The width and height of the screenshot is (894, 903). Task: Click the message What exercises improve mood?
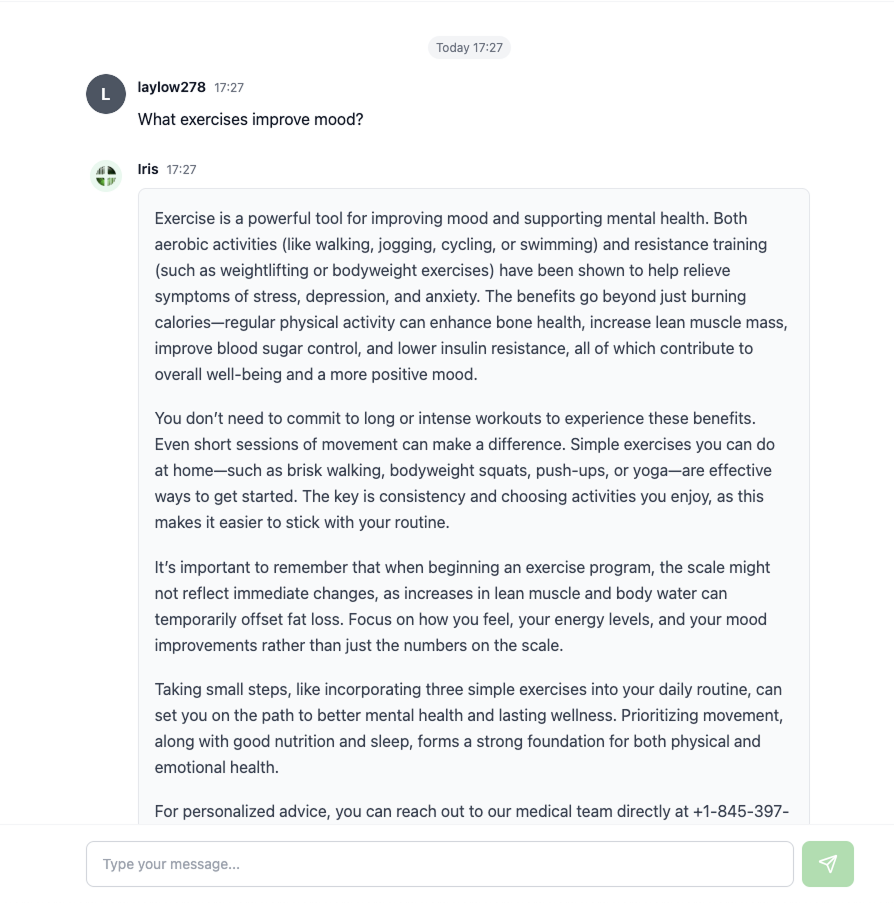(251, 119)
